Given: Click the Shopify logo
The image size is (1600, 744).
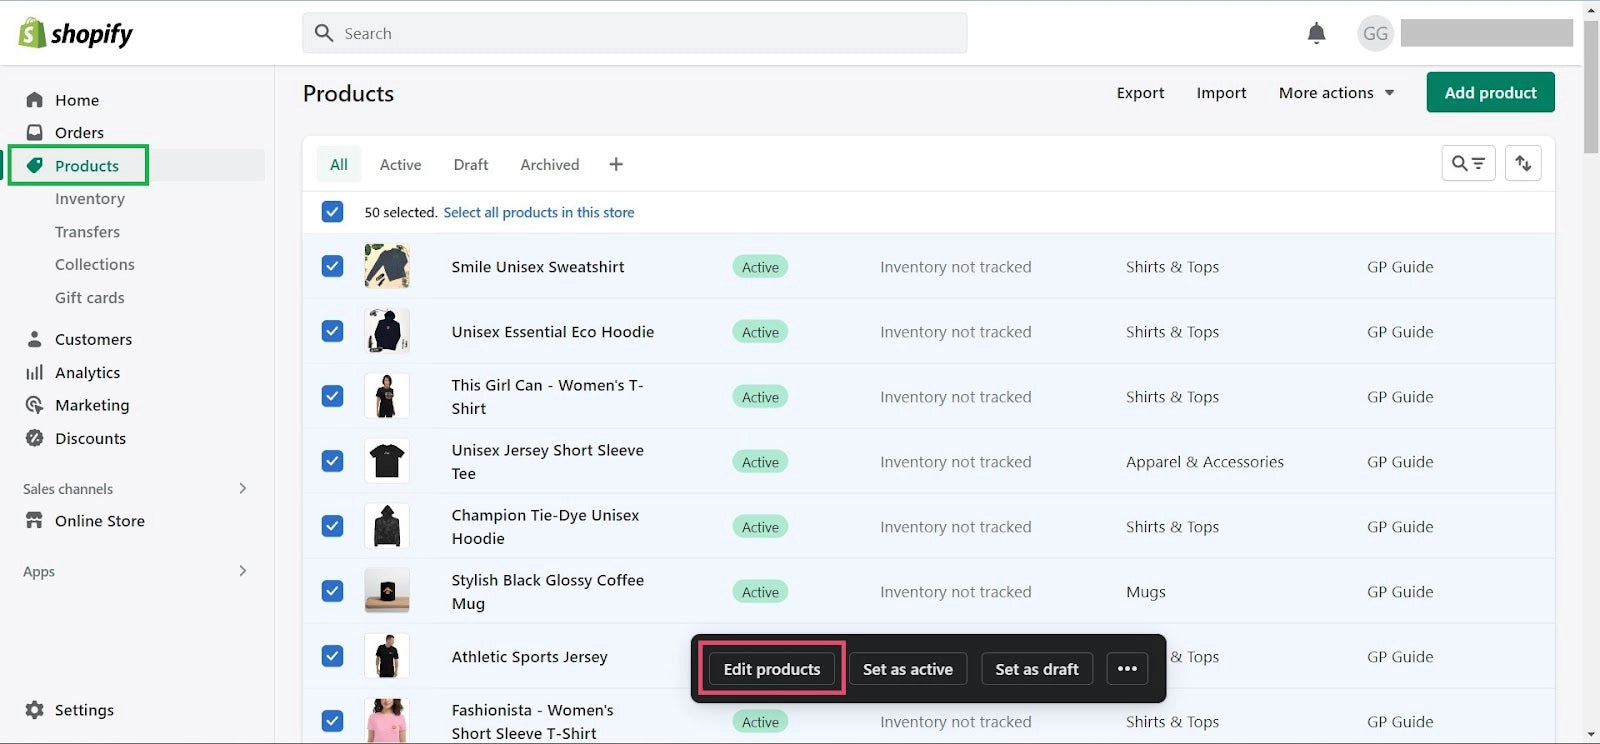Looking at the screenshot, I should pyautogui.click(x=76, y=33).
